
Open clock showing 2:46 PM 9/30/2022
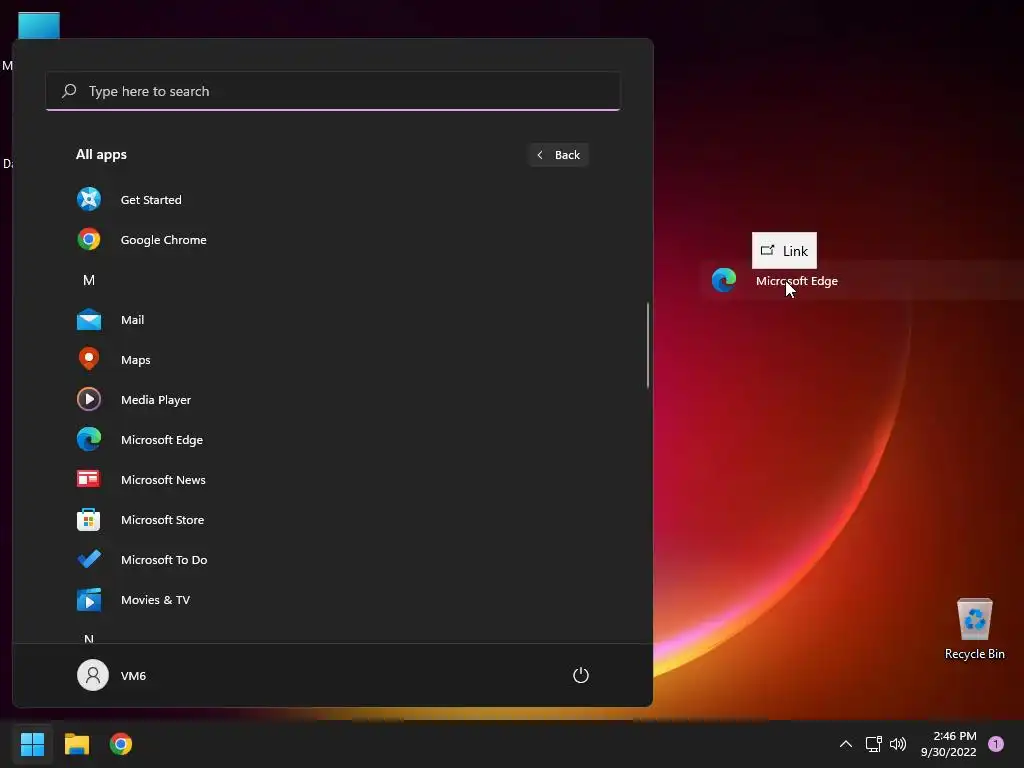tap(949, 744)
